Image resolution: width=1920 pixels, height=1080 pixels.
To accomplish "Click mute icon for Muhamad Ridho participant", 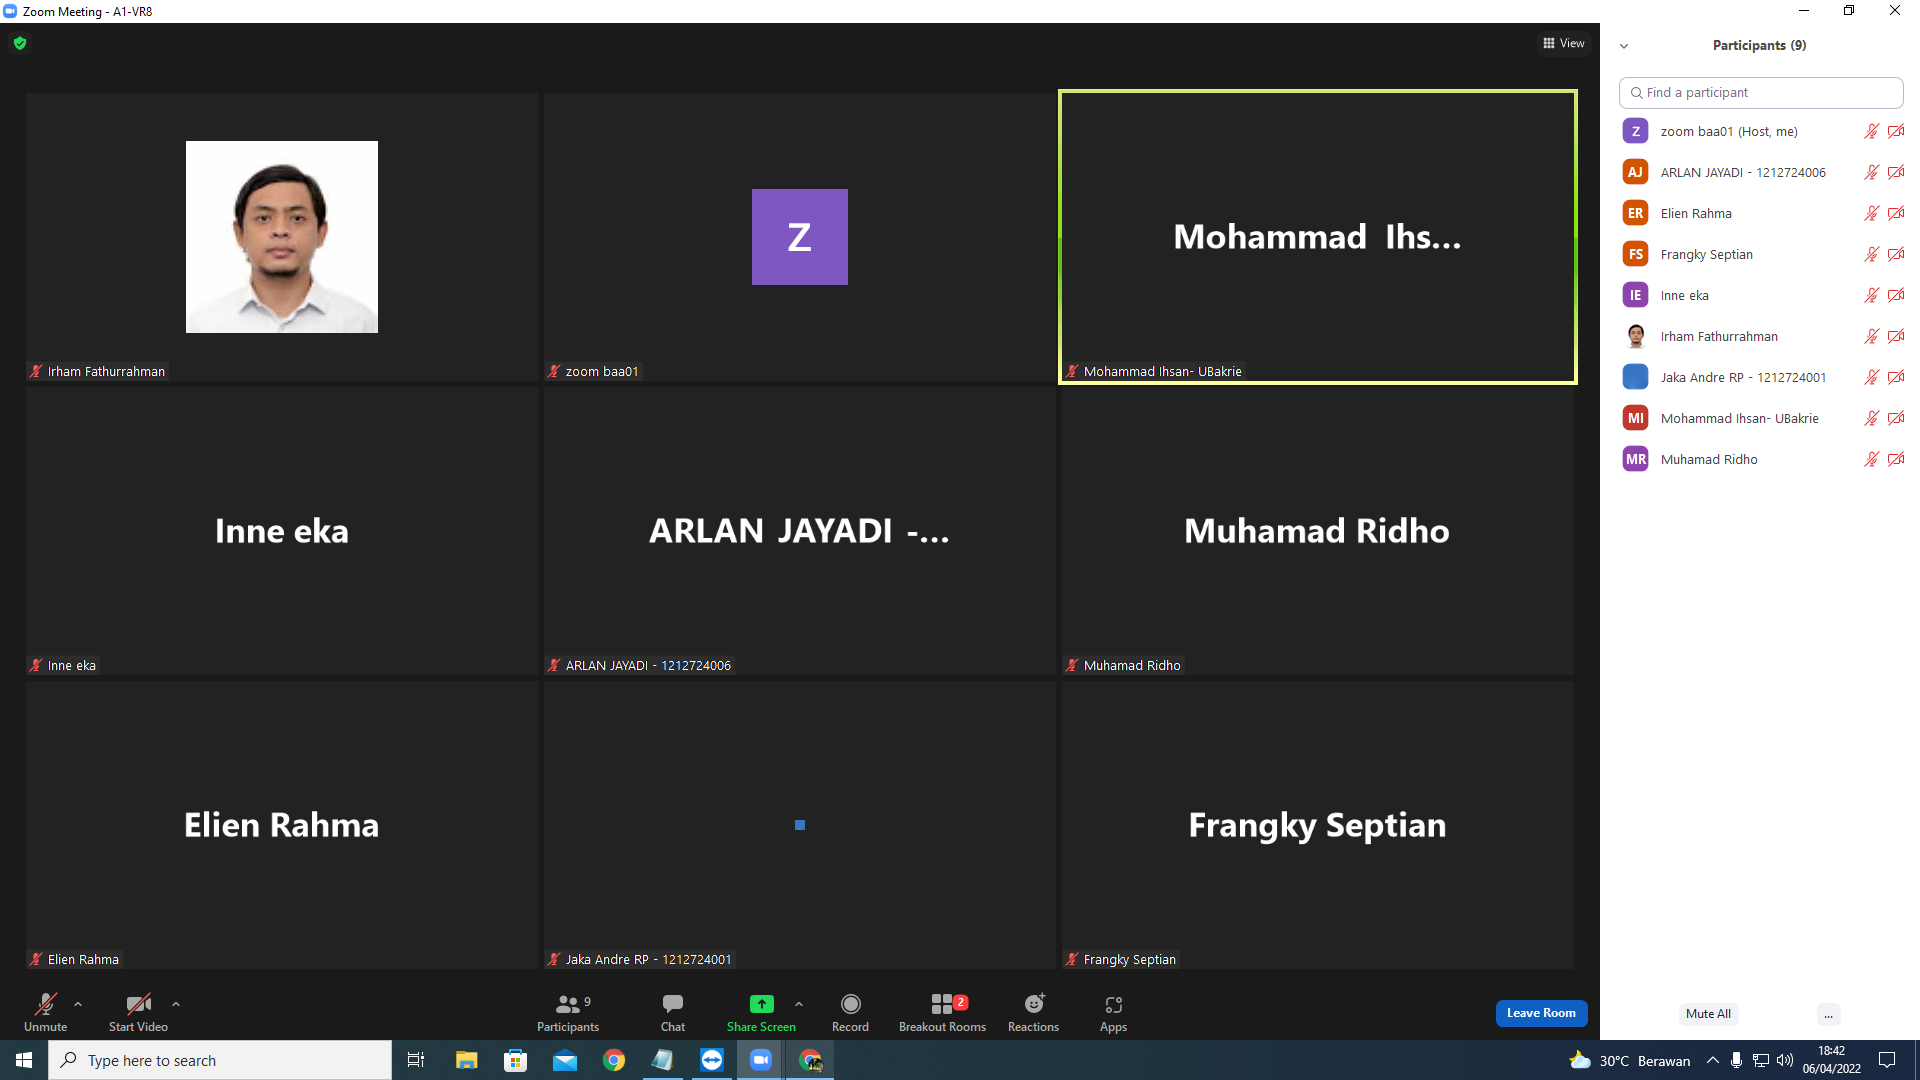I will click(1872, 460).
